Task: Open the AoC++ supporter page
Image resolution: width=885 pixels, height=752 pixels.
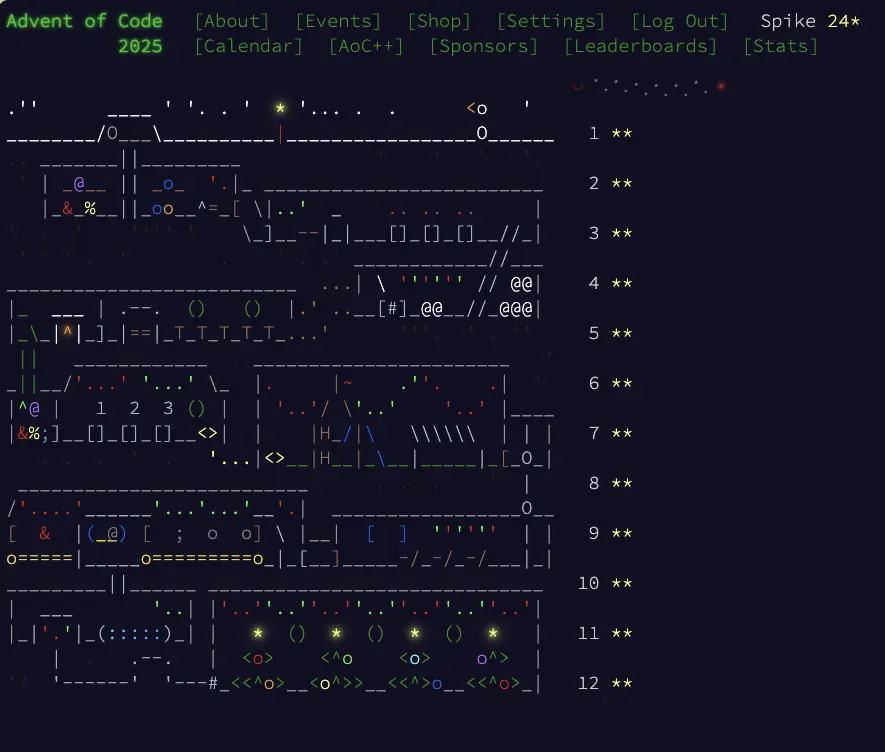Action: [x=366, y=46]
